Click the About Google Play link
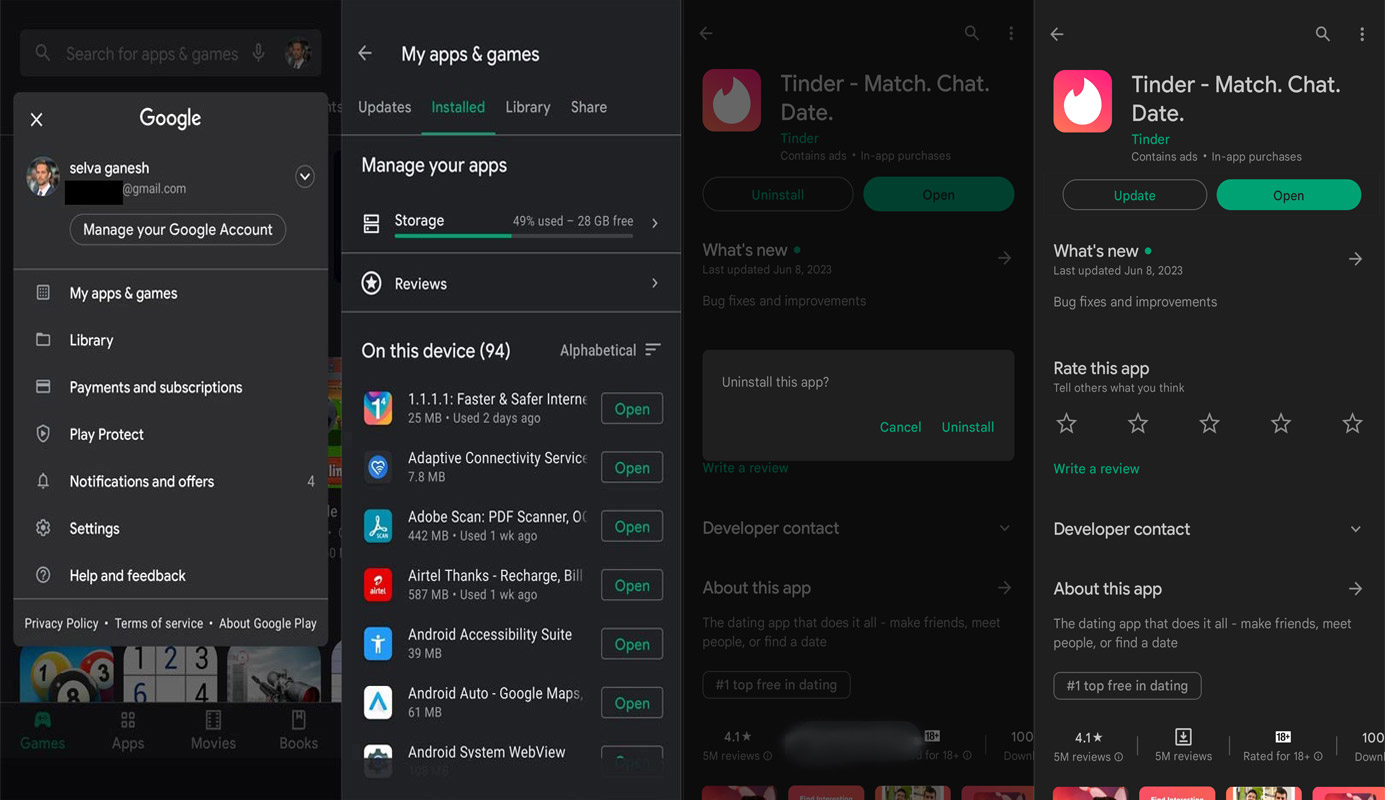Screen dimensions: 1385x800 click(268, 623)
